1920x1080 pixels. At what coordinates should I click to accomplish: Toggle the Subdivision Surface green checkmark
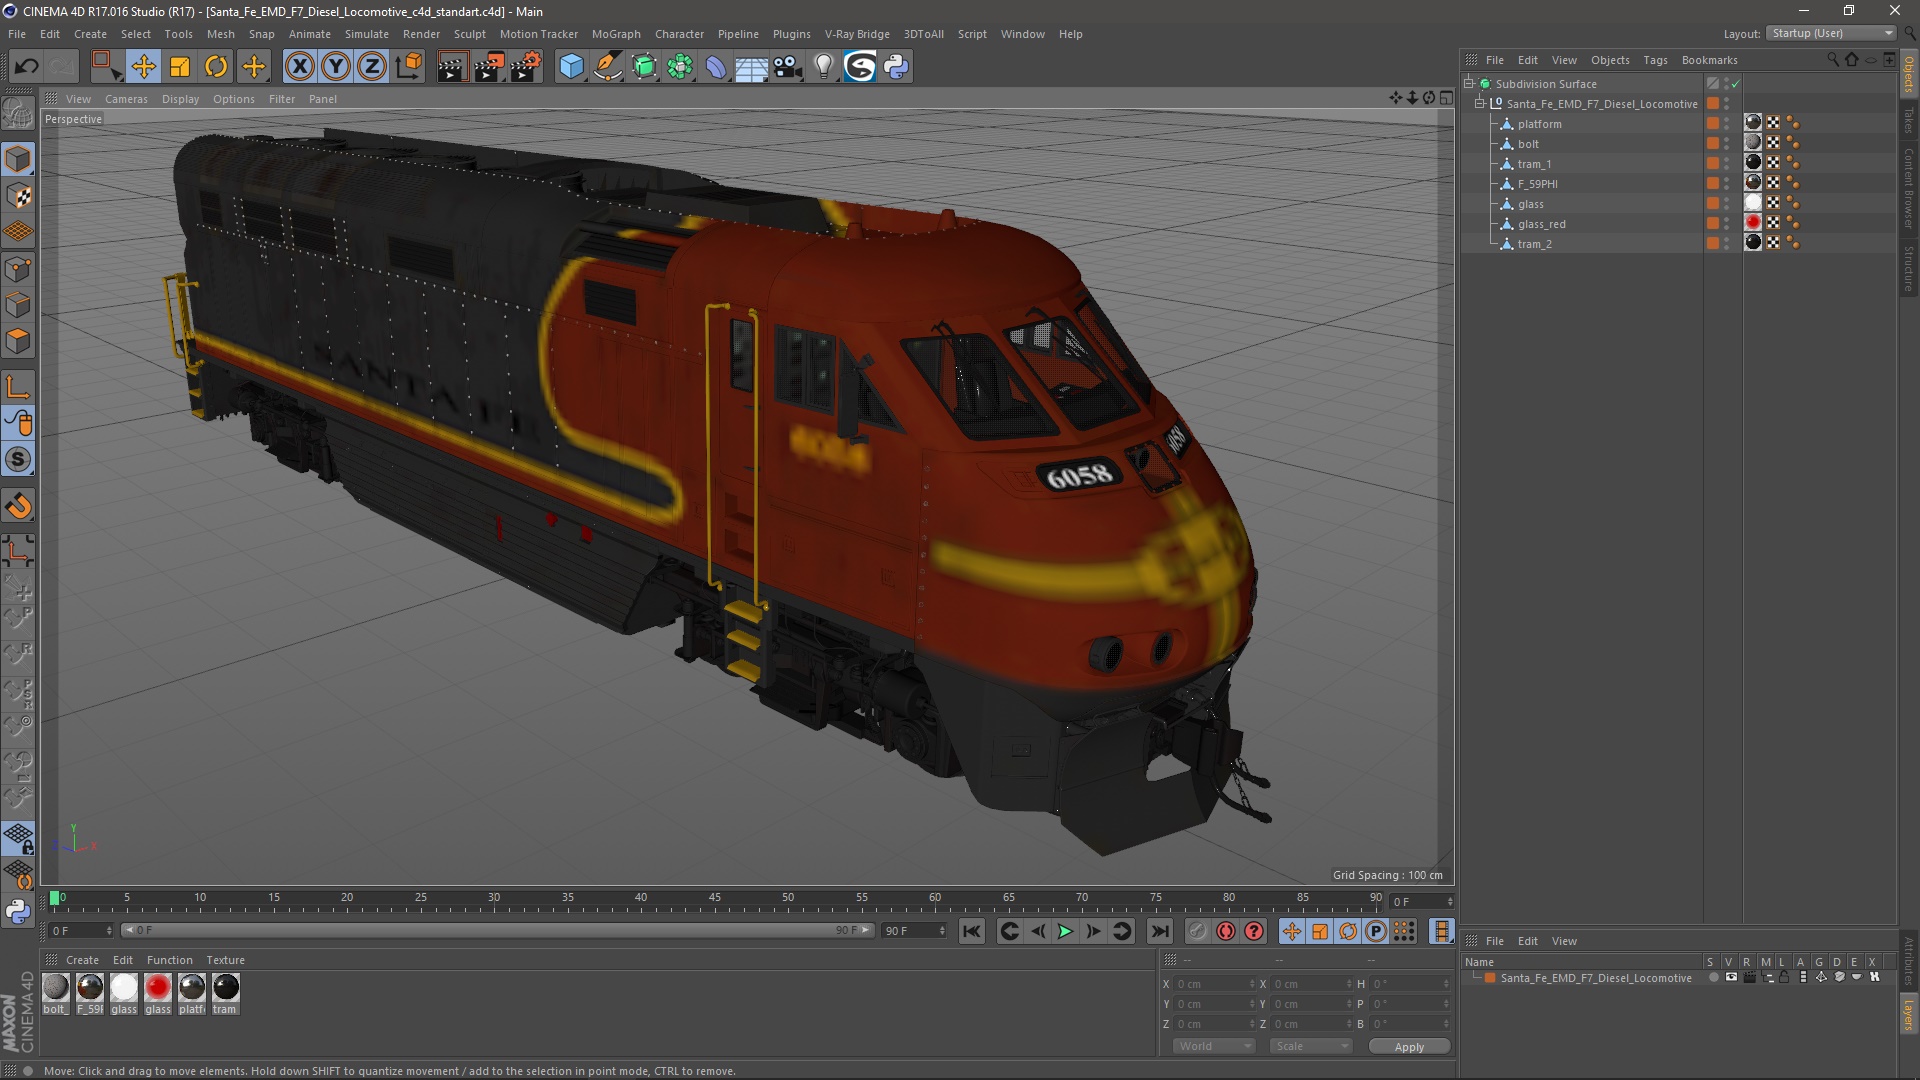1736,84
